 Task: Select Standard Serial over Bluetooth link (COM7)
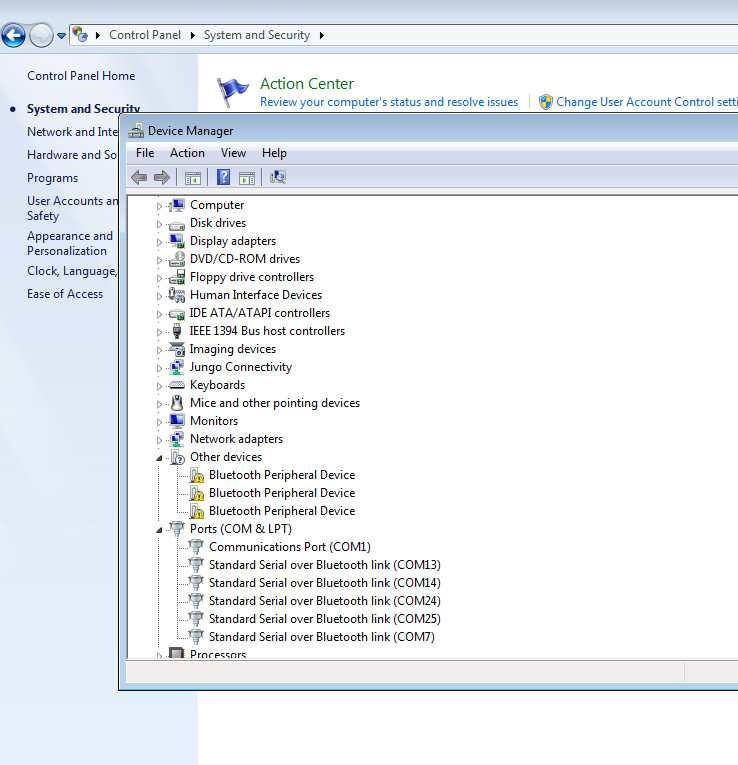(x=322, y=637)
